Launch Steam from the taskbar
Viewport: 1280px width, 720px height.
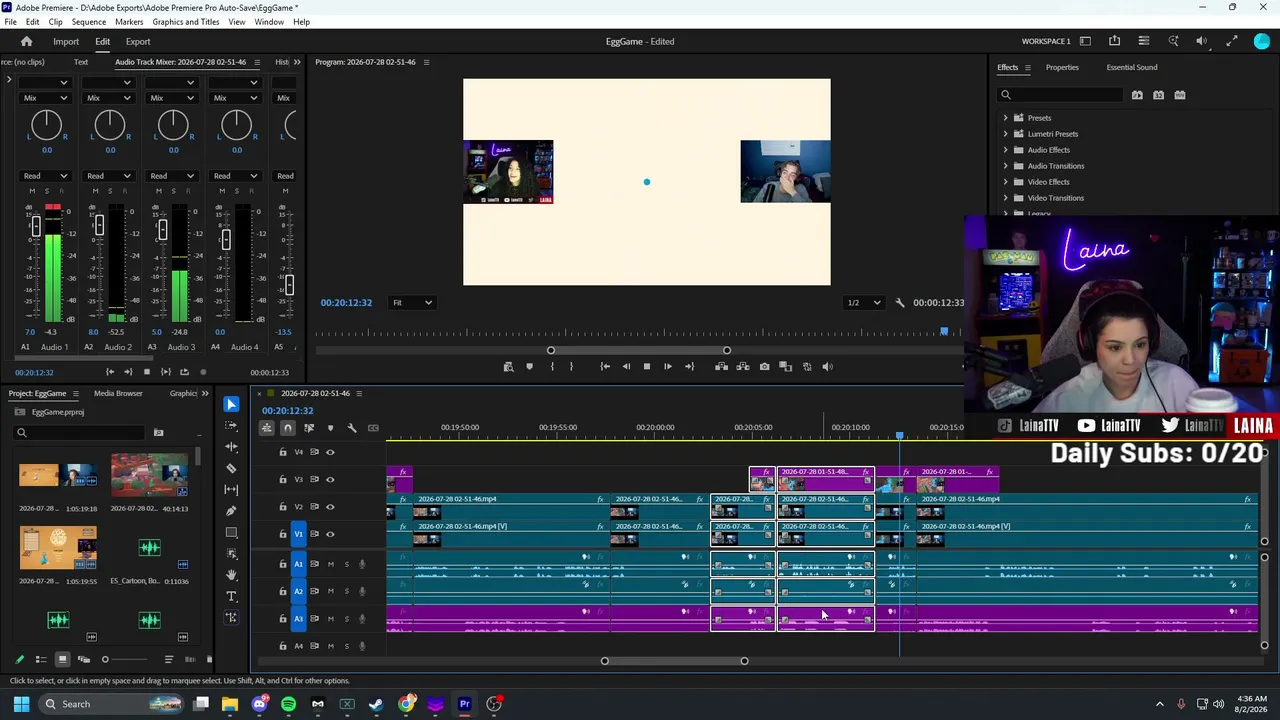(x=376, y=704)
